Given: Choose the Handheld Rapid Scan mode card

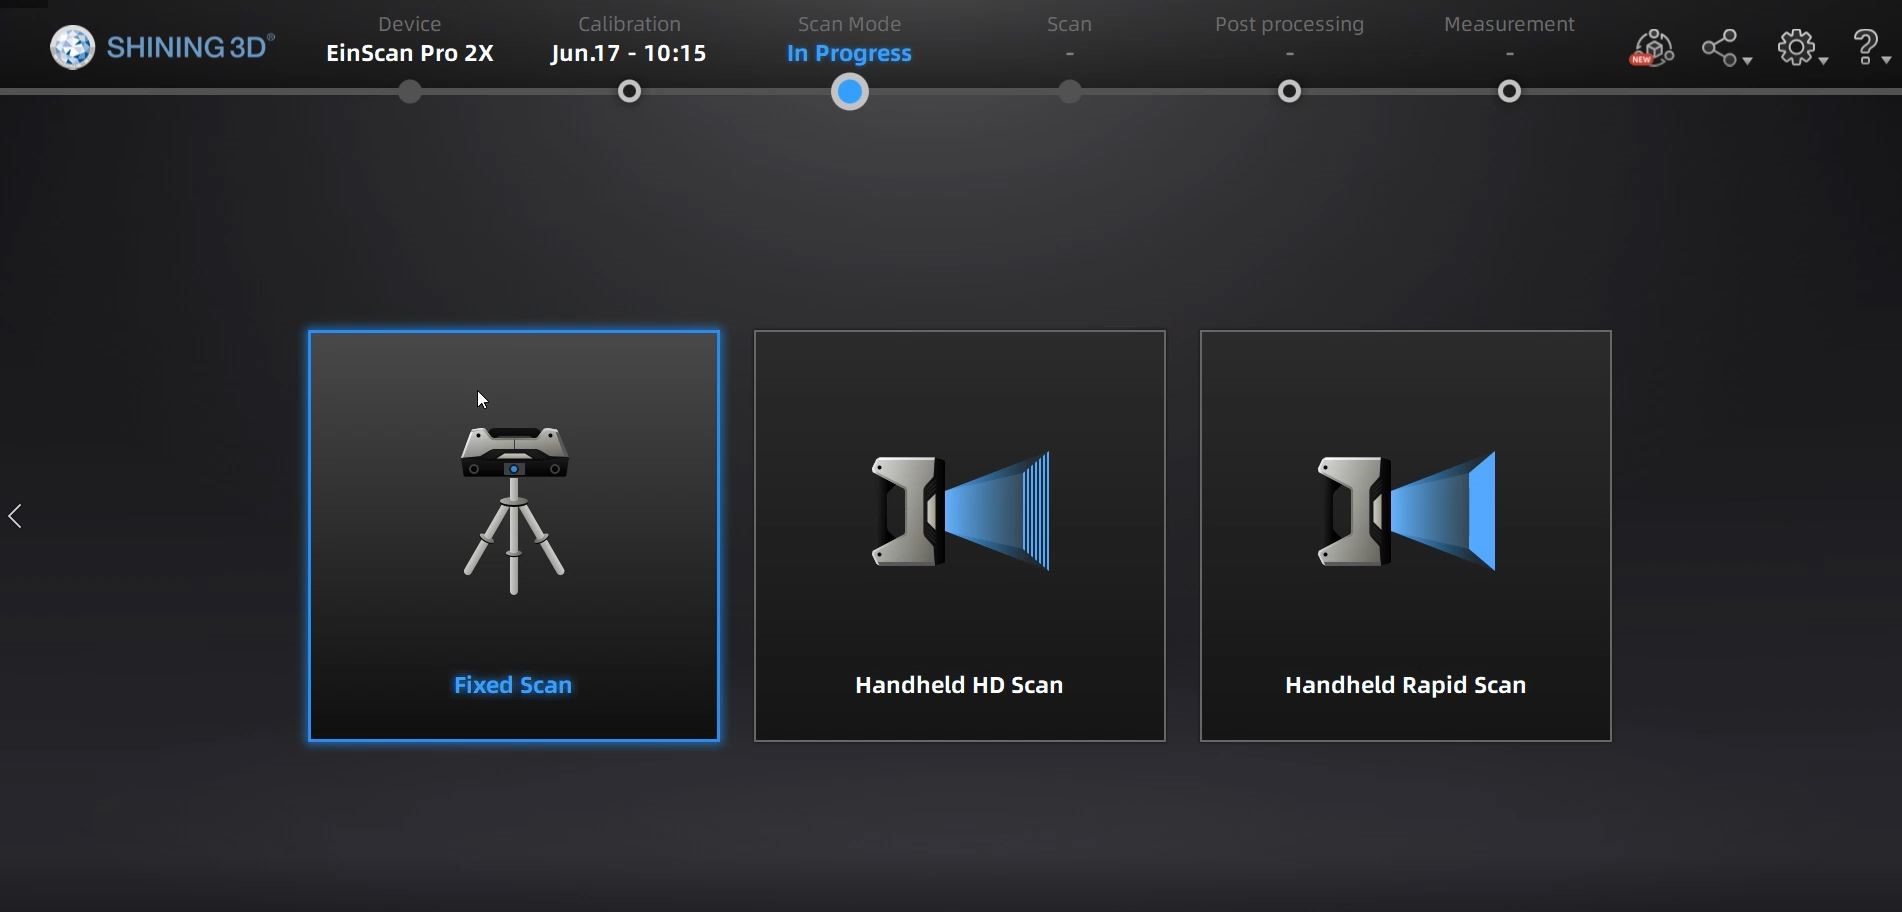Looking at the screenshot, I should (x=1405, y=535).
